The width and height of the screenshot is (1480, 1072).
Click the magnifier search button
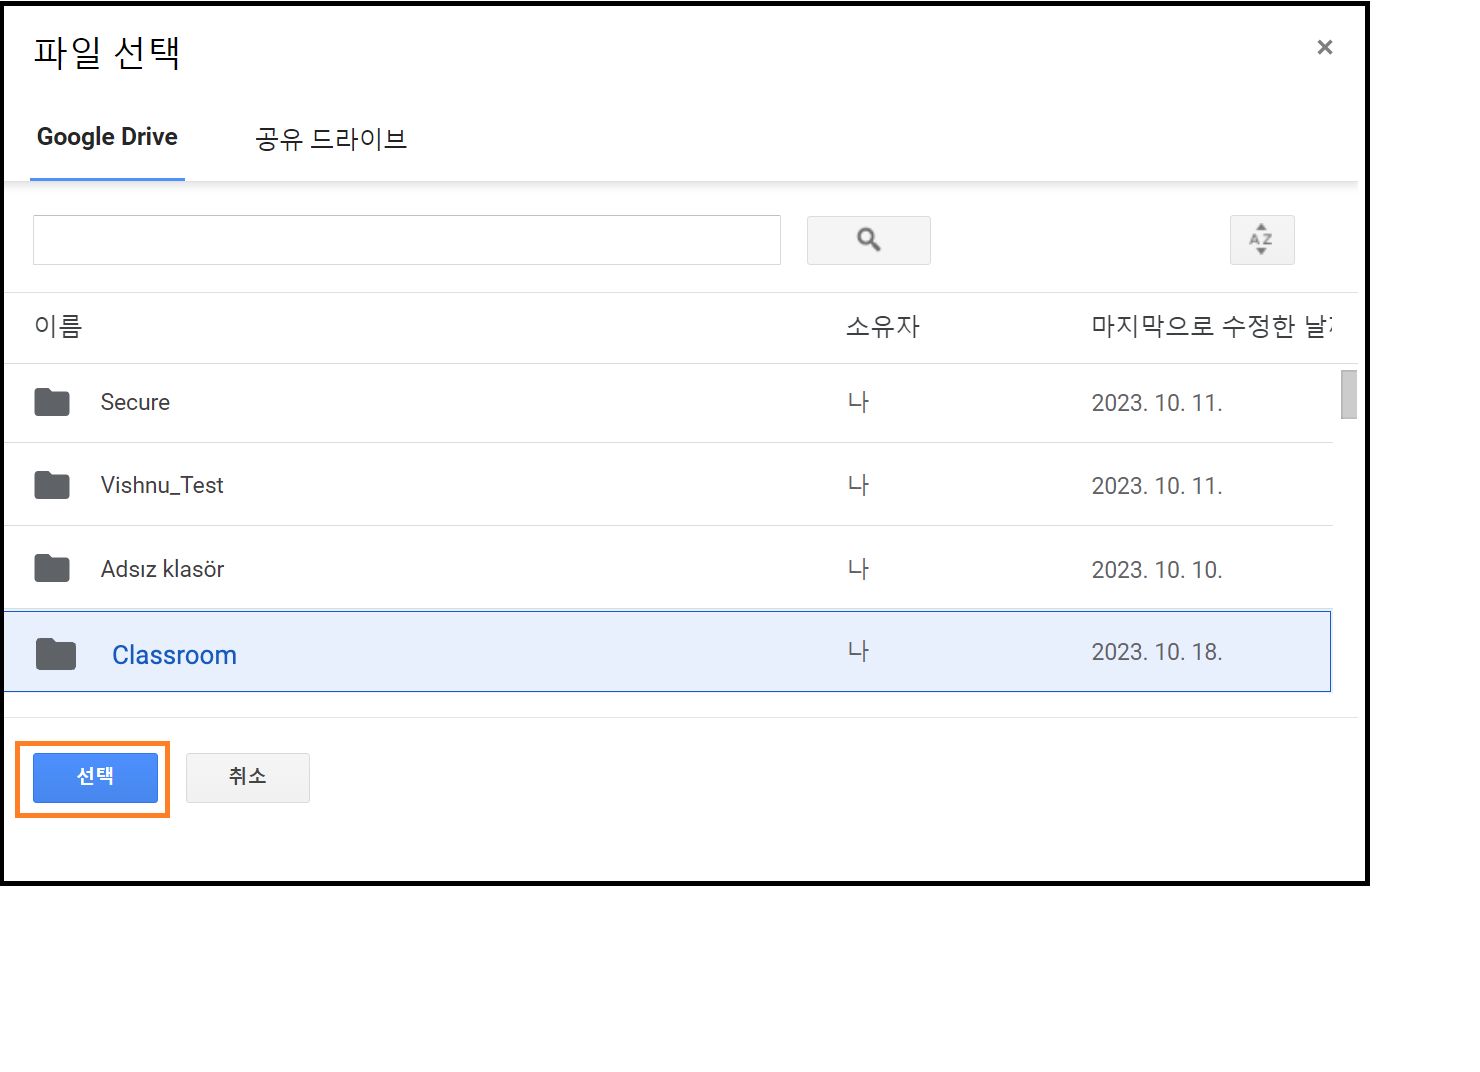pos(868,240)
